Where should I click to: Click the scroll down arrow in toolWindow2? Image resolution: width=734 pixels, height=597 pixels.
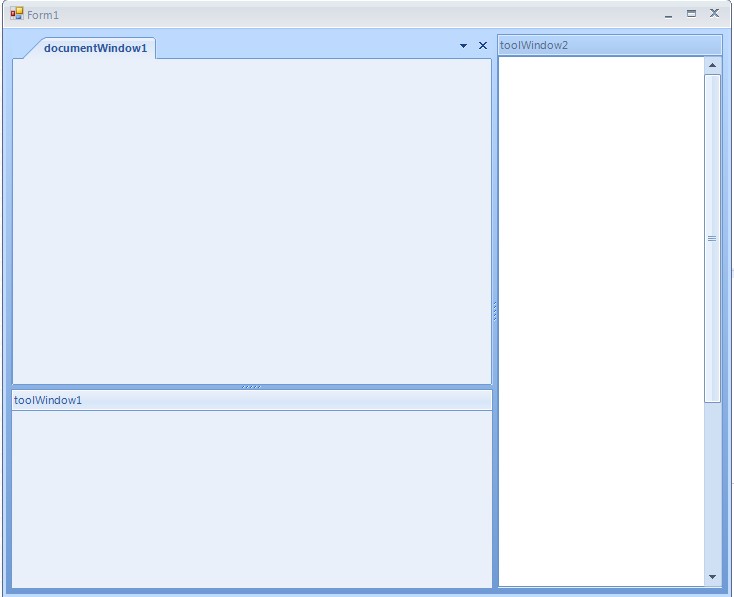click(x=712, y=577)
